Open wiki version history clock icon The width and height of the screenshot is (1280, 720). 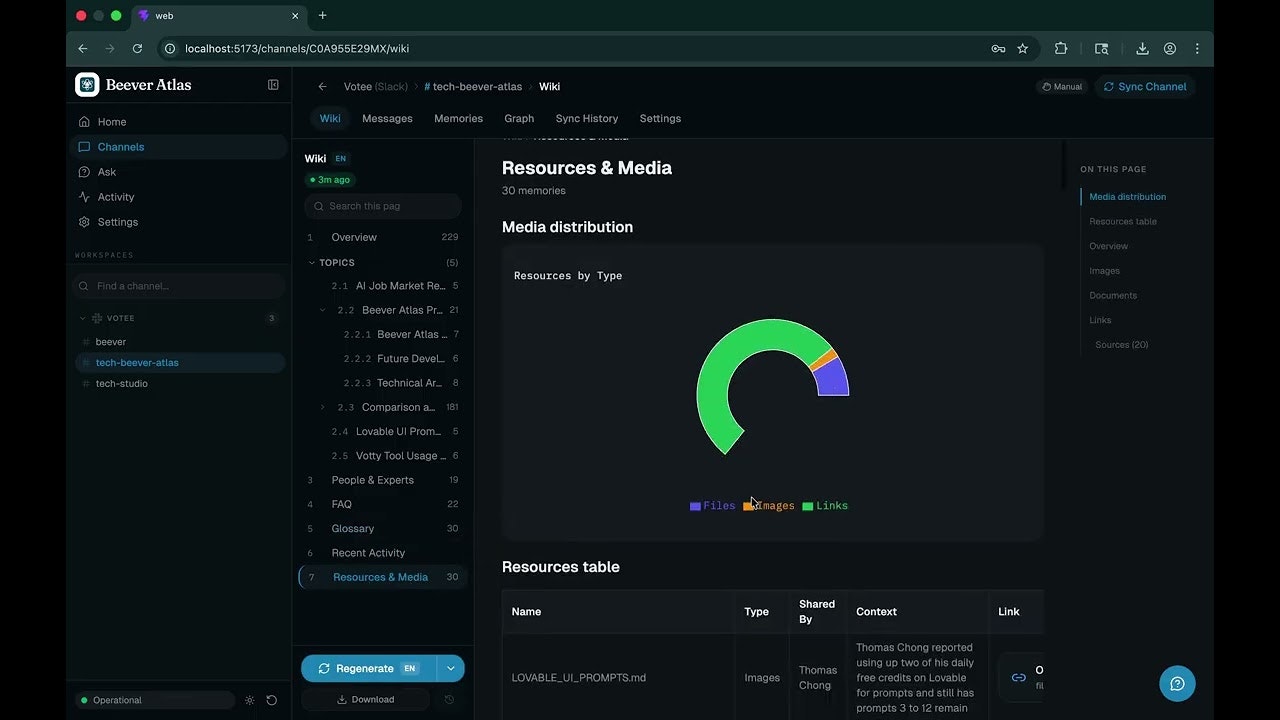click(x=450, y=700)
